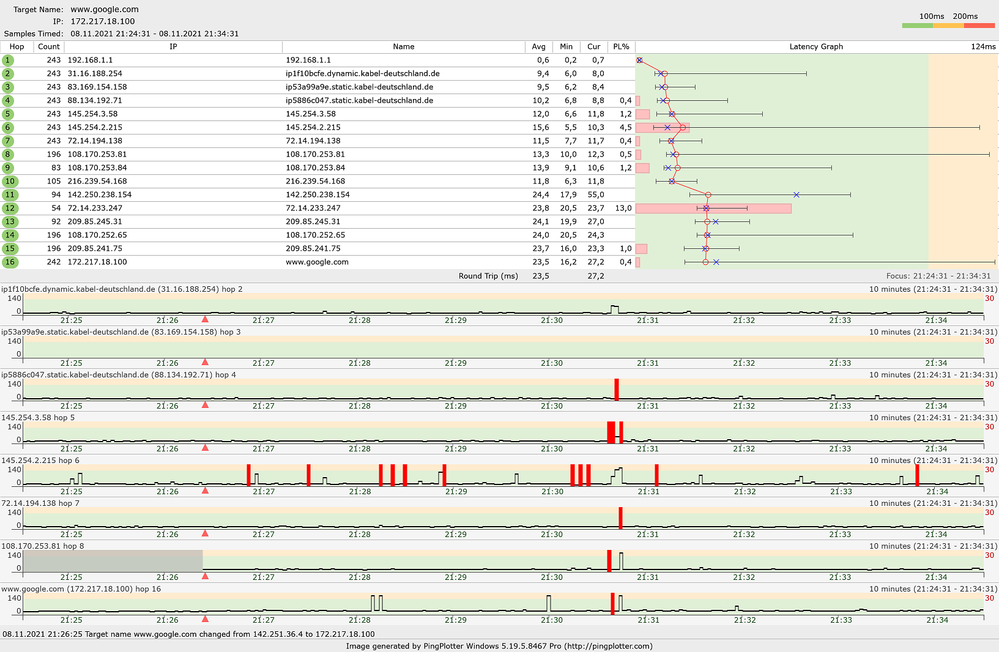This screenshot has width=999, height=652.
Task: Click the hop 12 green circle
Action: 10,208
